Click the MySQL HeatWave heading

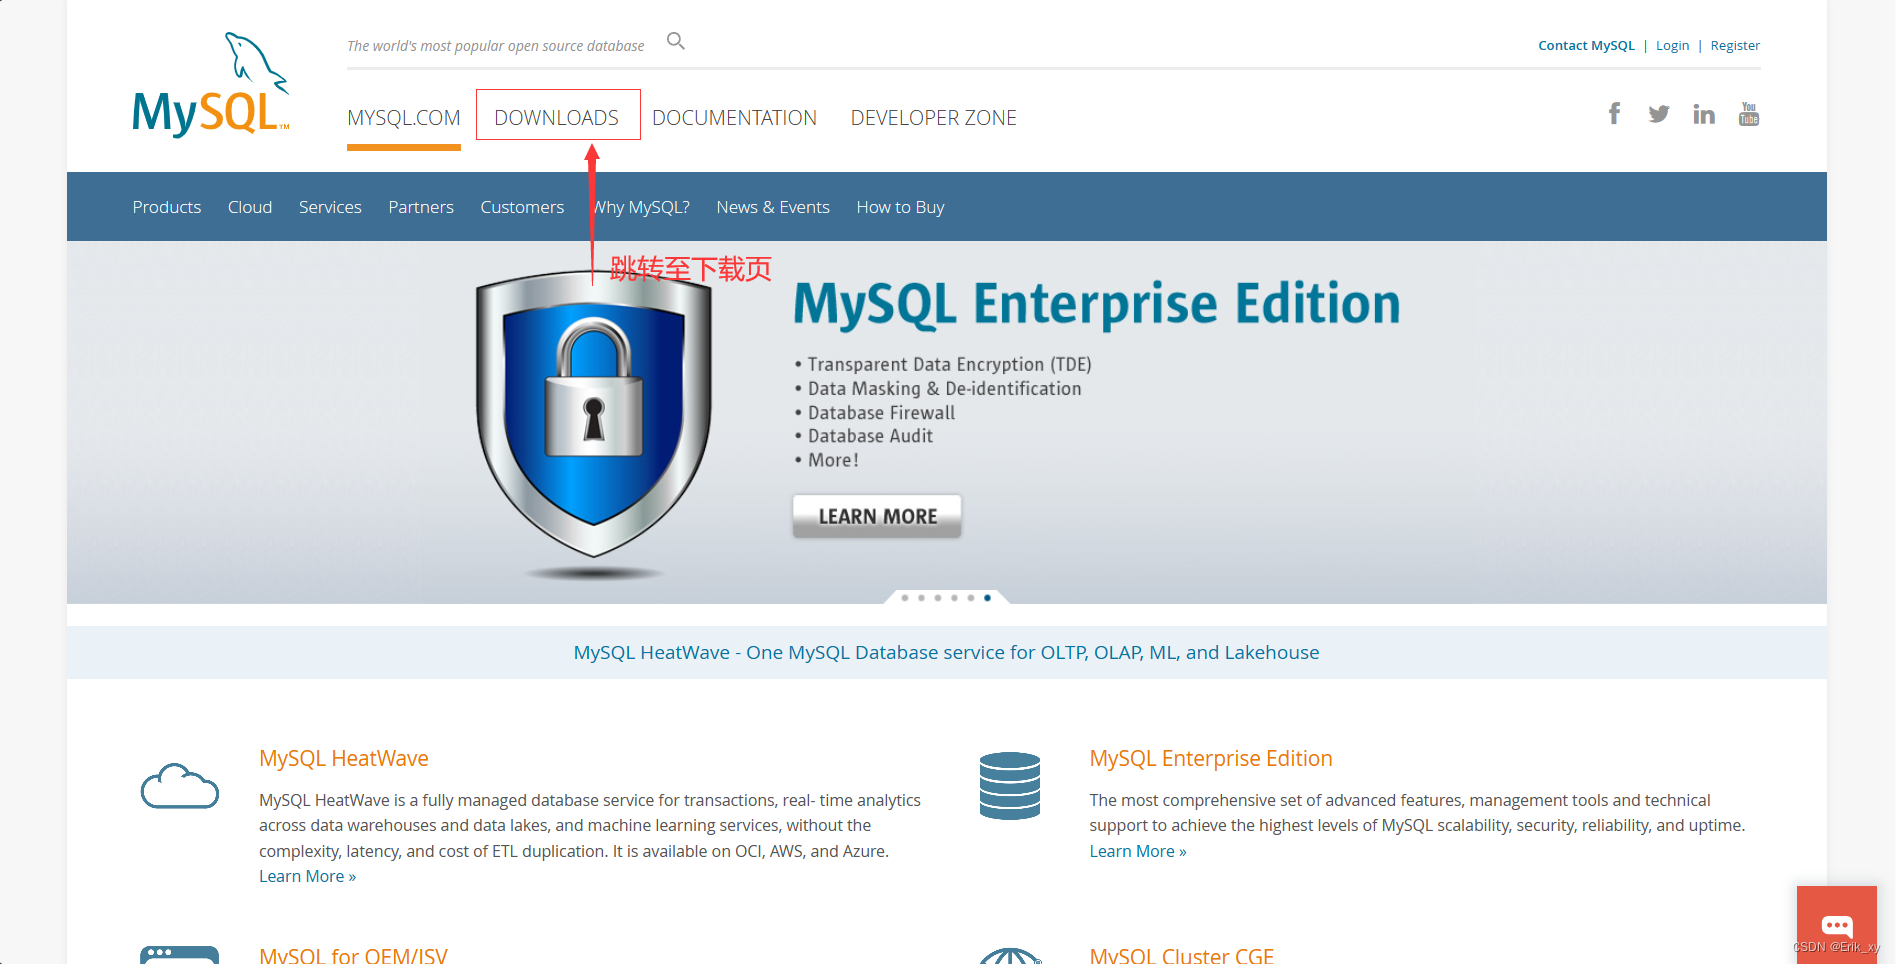(x=344, y=758)
